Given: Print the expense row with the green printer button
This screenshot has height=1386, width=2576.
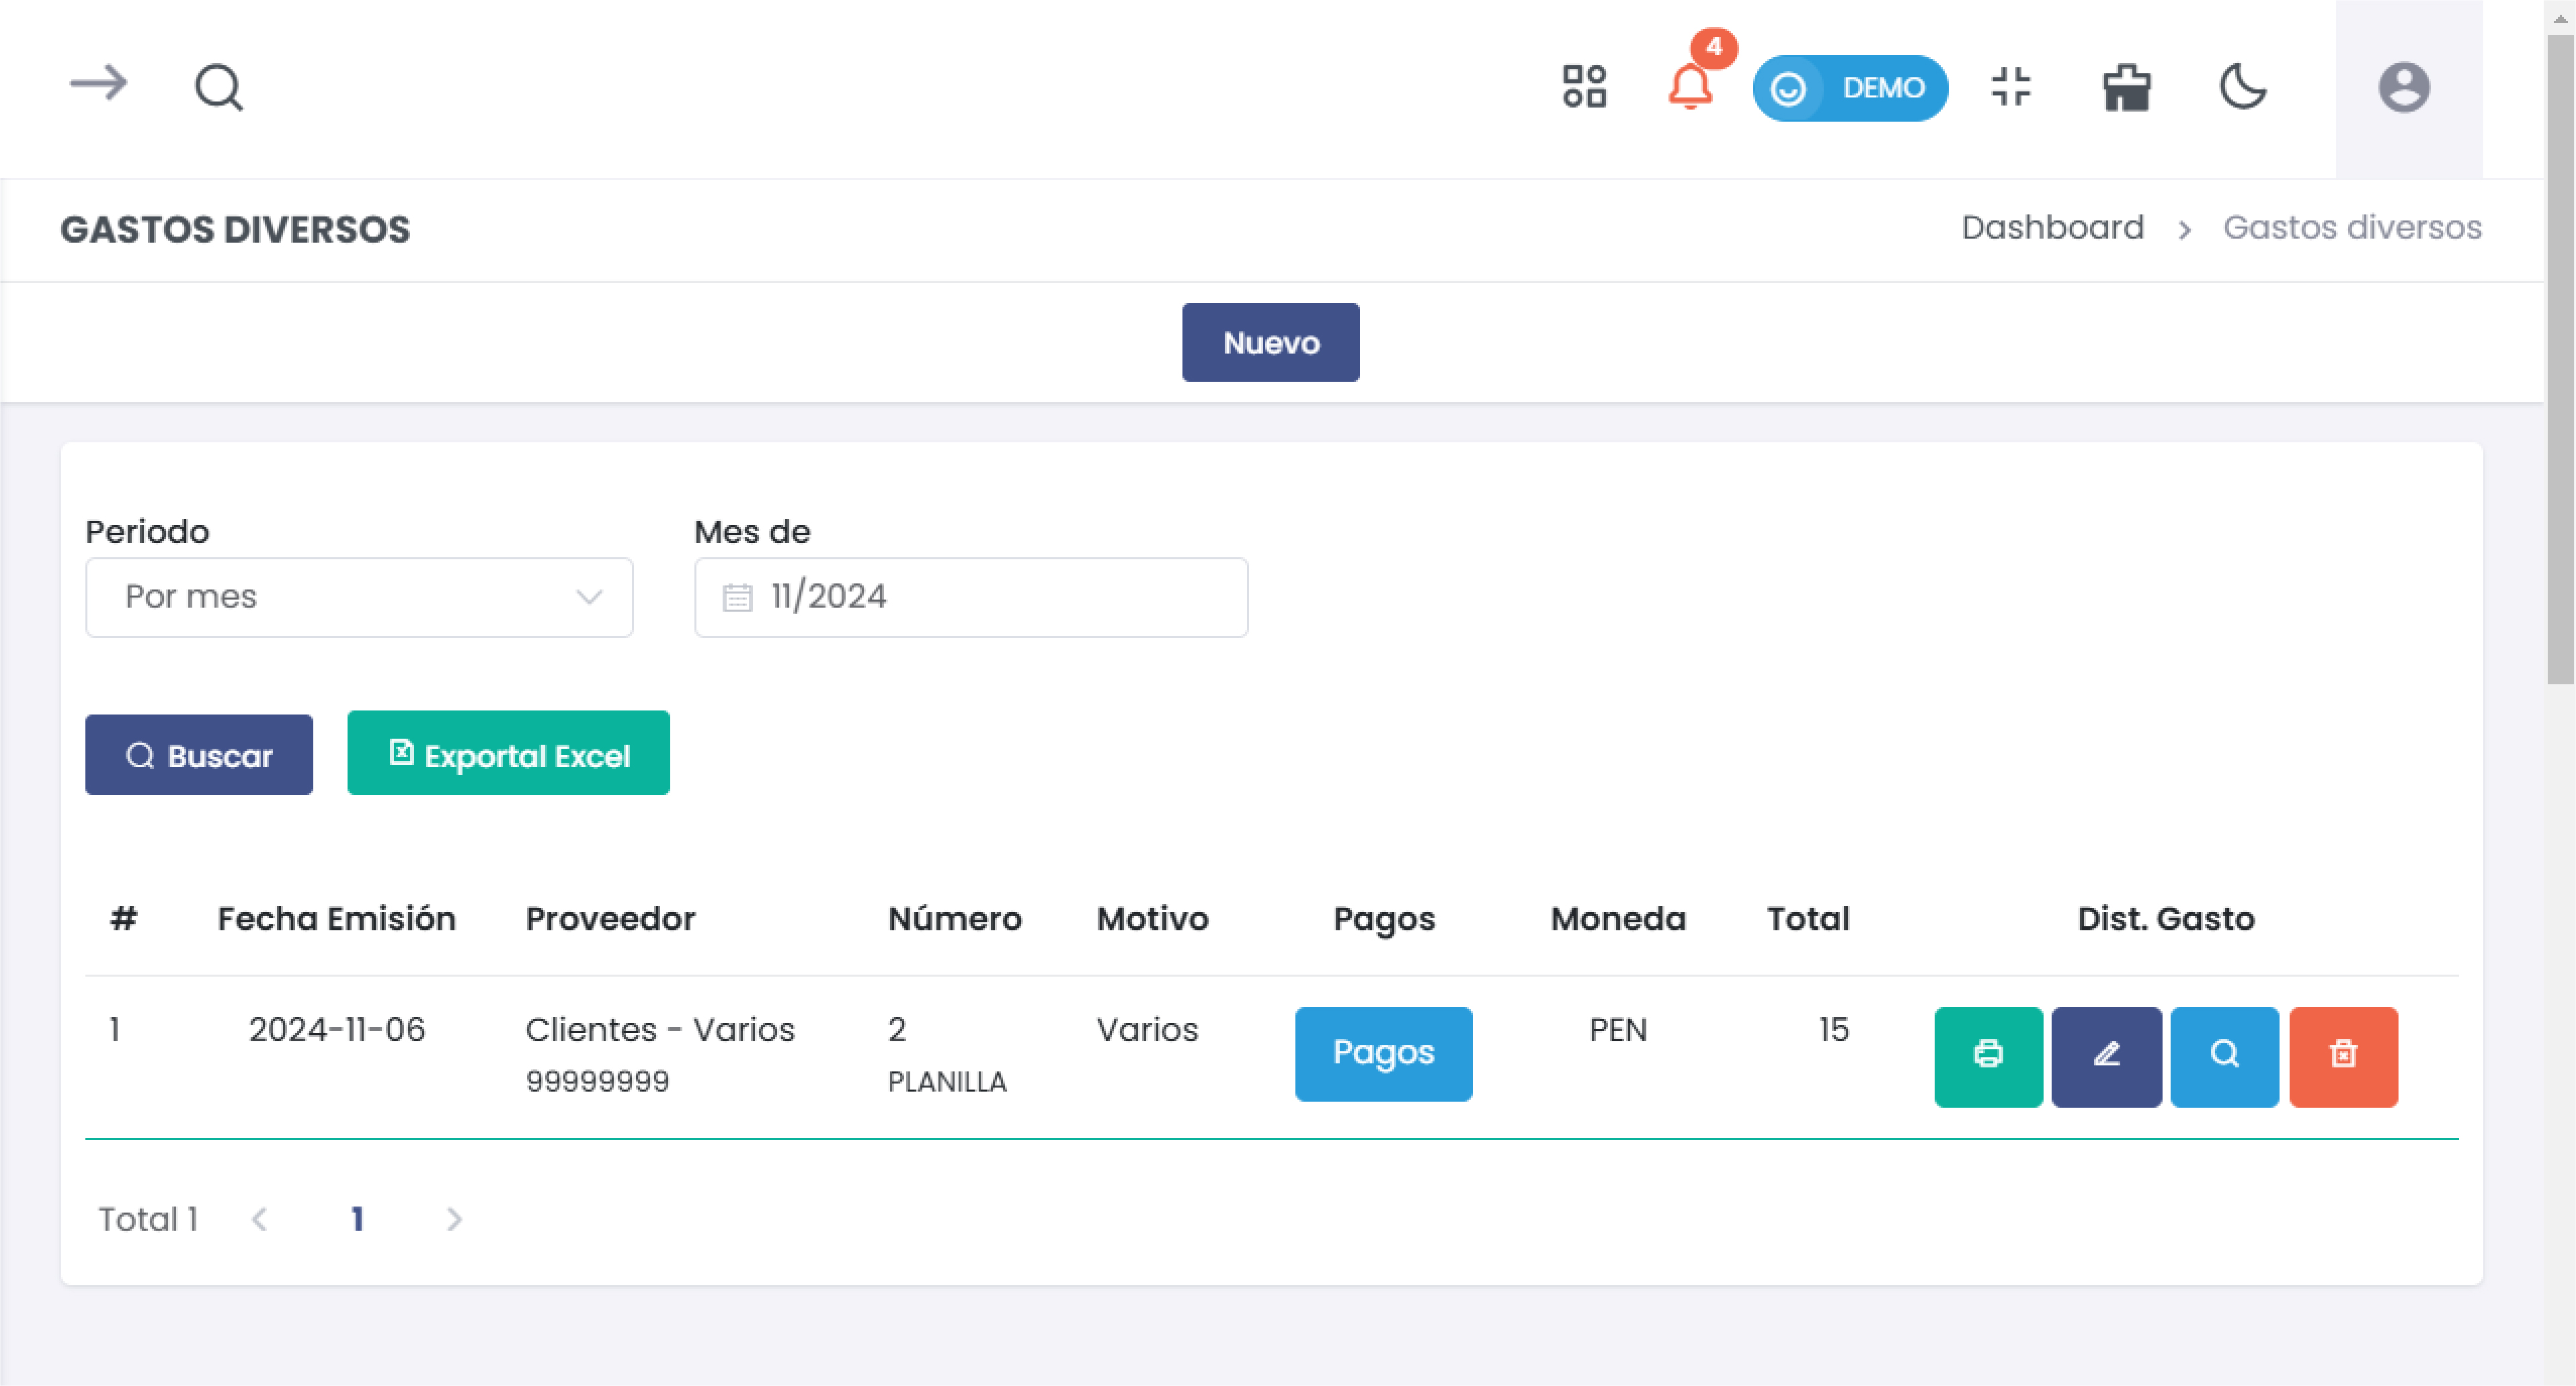Looking at the screenshot, I should (x=1987, y=1055).
